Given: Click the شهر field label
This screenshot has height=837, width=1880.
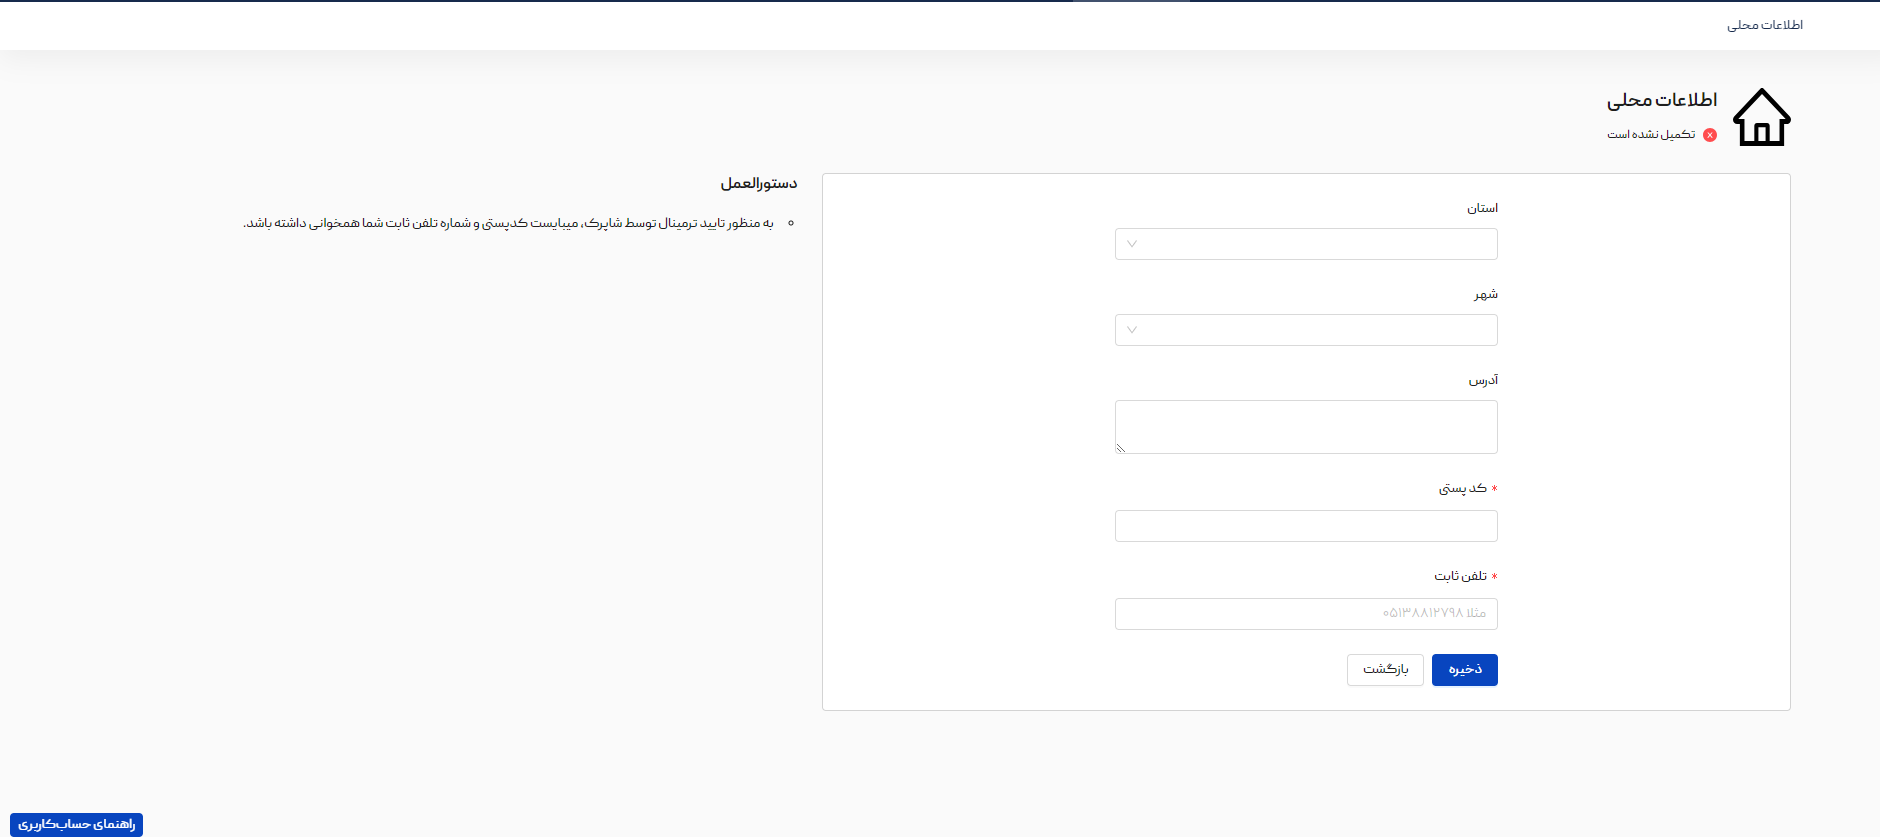Looking at the screenshot, I should pos(1486,294).
